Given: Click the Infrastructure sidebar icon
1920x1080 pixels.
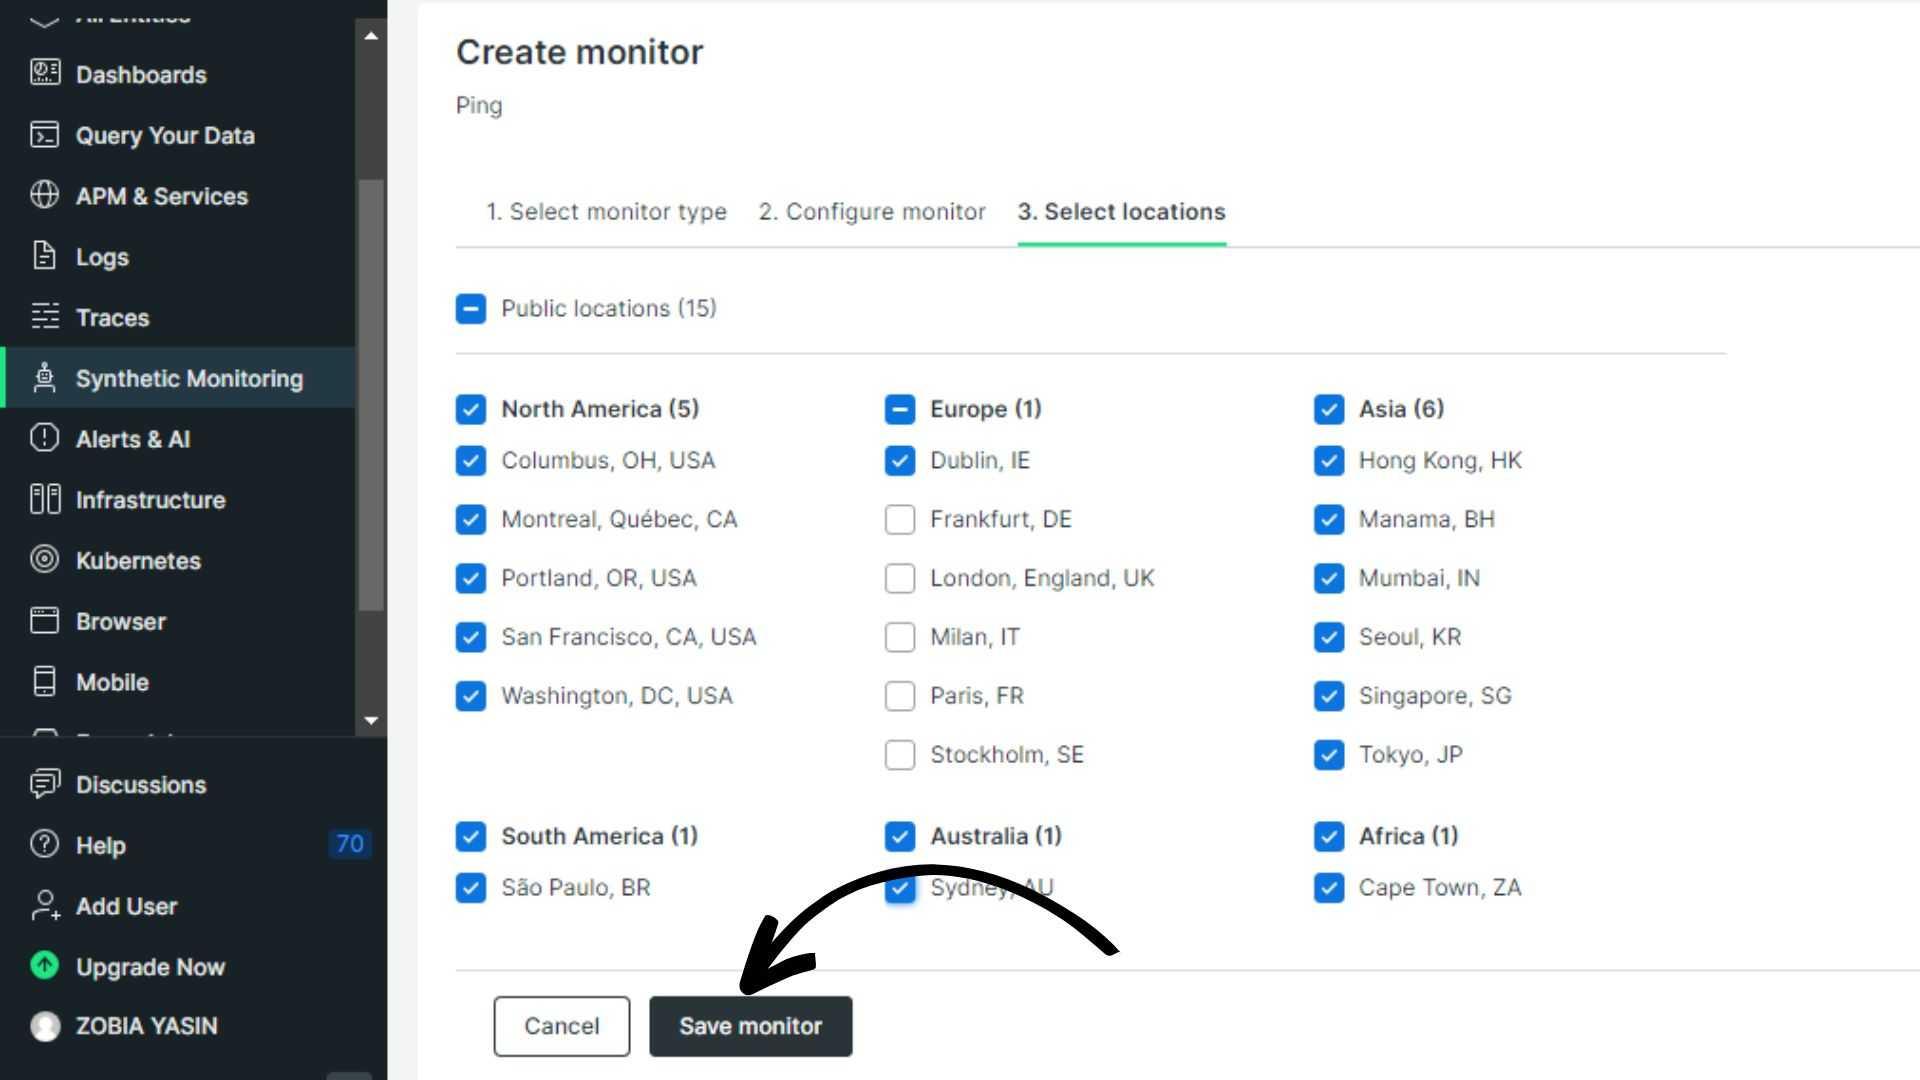Looking at the screenshot, I should [x=44, y=500].
